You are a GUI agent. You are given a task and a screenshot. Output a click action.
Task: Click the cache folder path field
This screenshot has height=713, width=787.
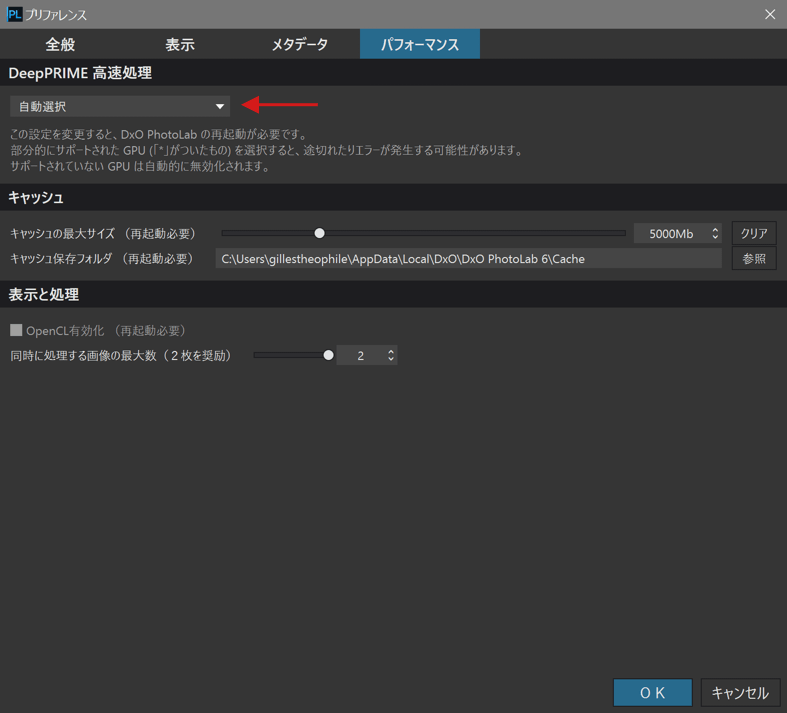tap(468, 259)
